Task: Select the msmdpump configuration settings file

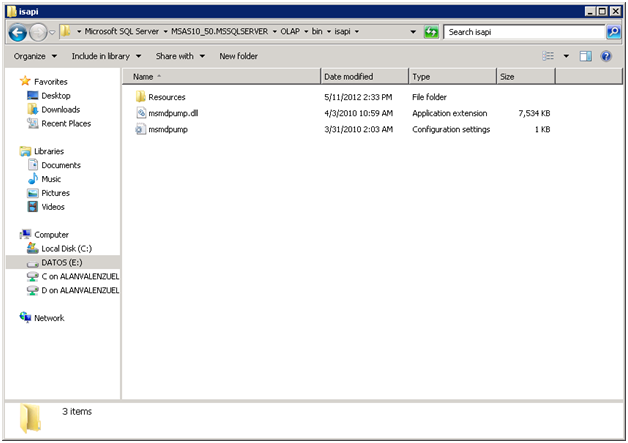Action: tap(168, 129)
